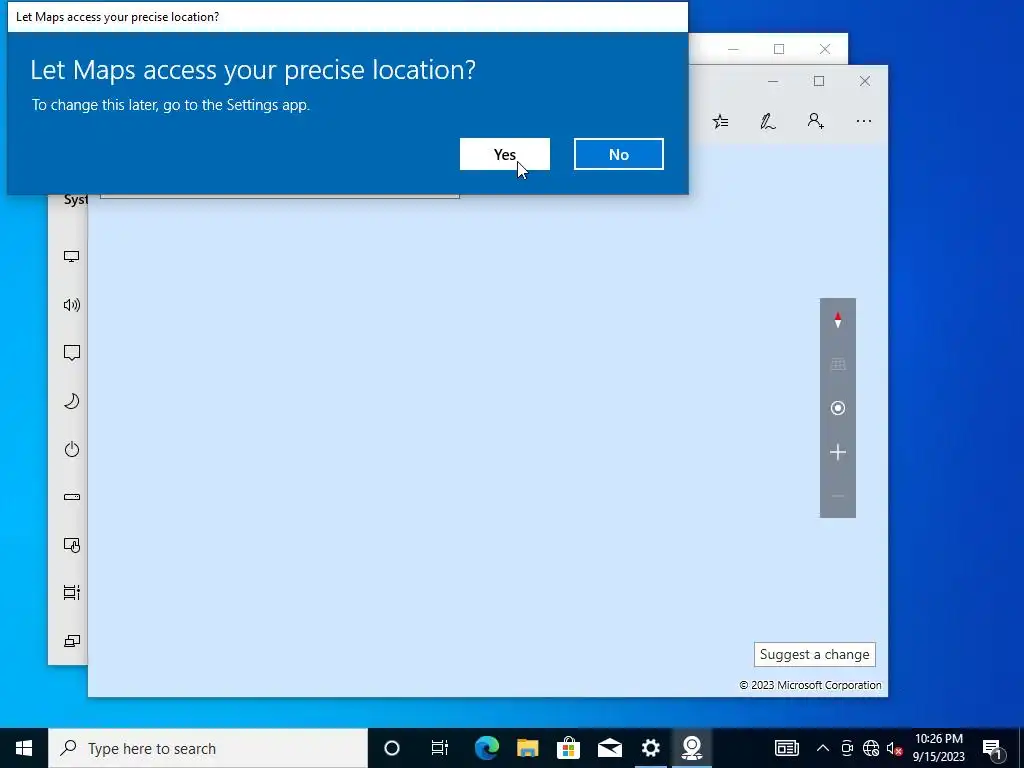The height and width of the screenshot is (768, 1024).
Task: Minimize the Maps window
Action: [773, 81]
